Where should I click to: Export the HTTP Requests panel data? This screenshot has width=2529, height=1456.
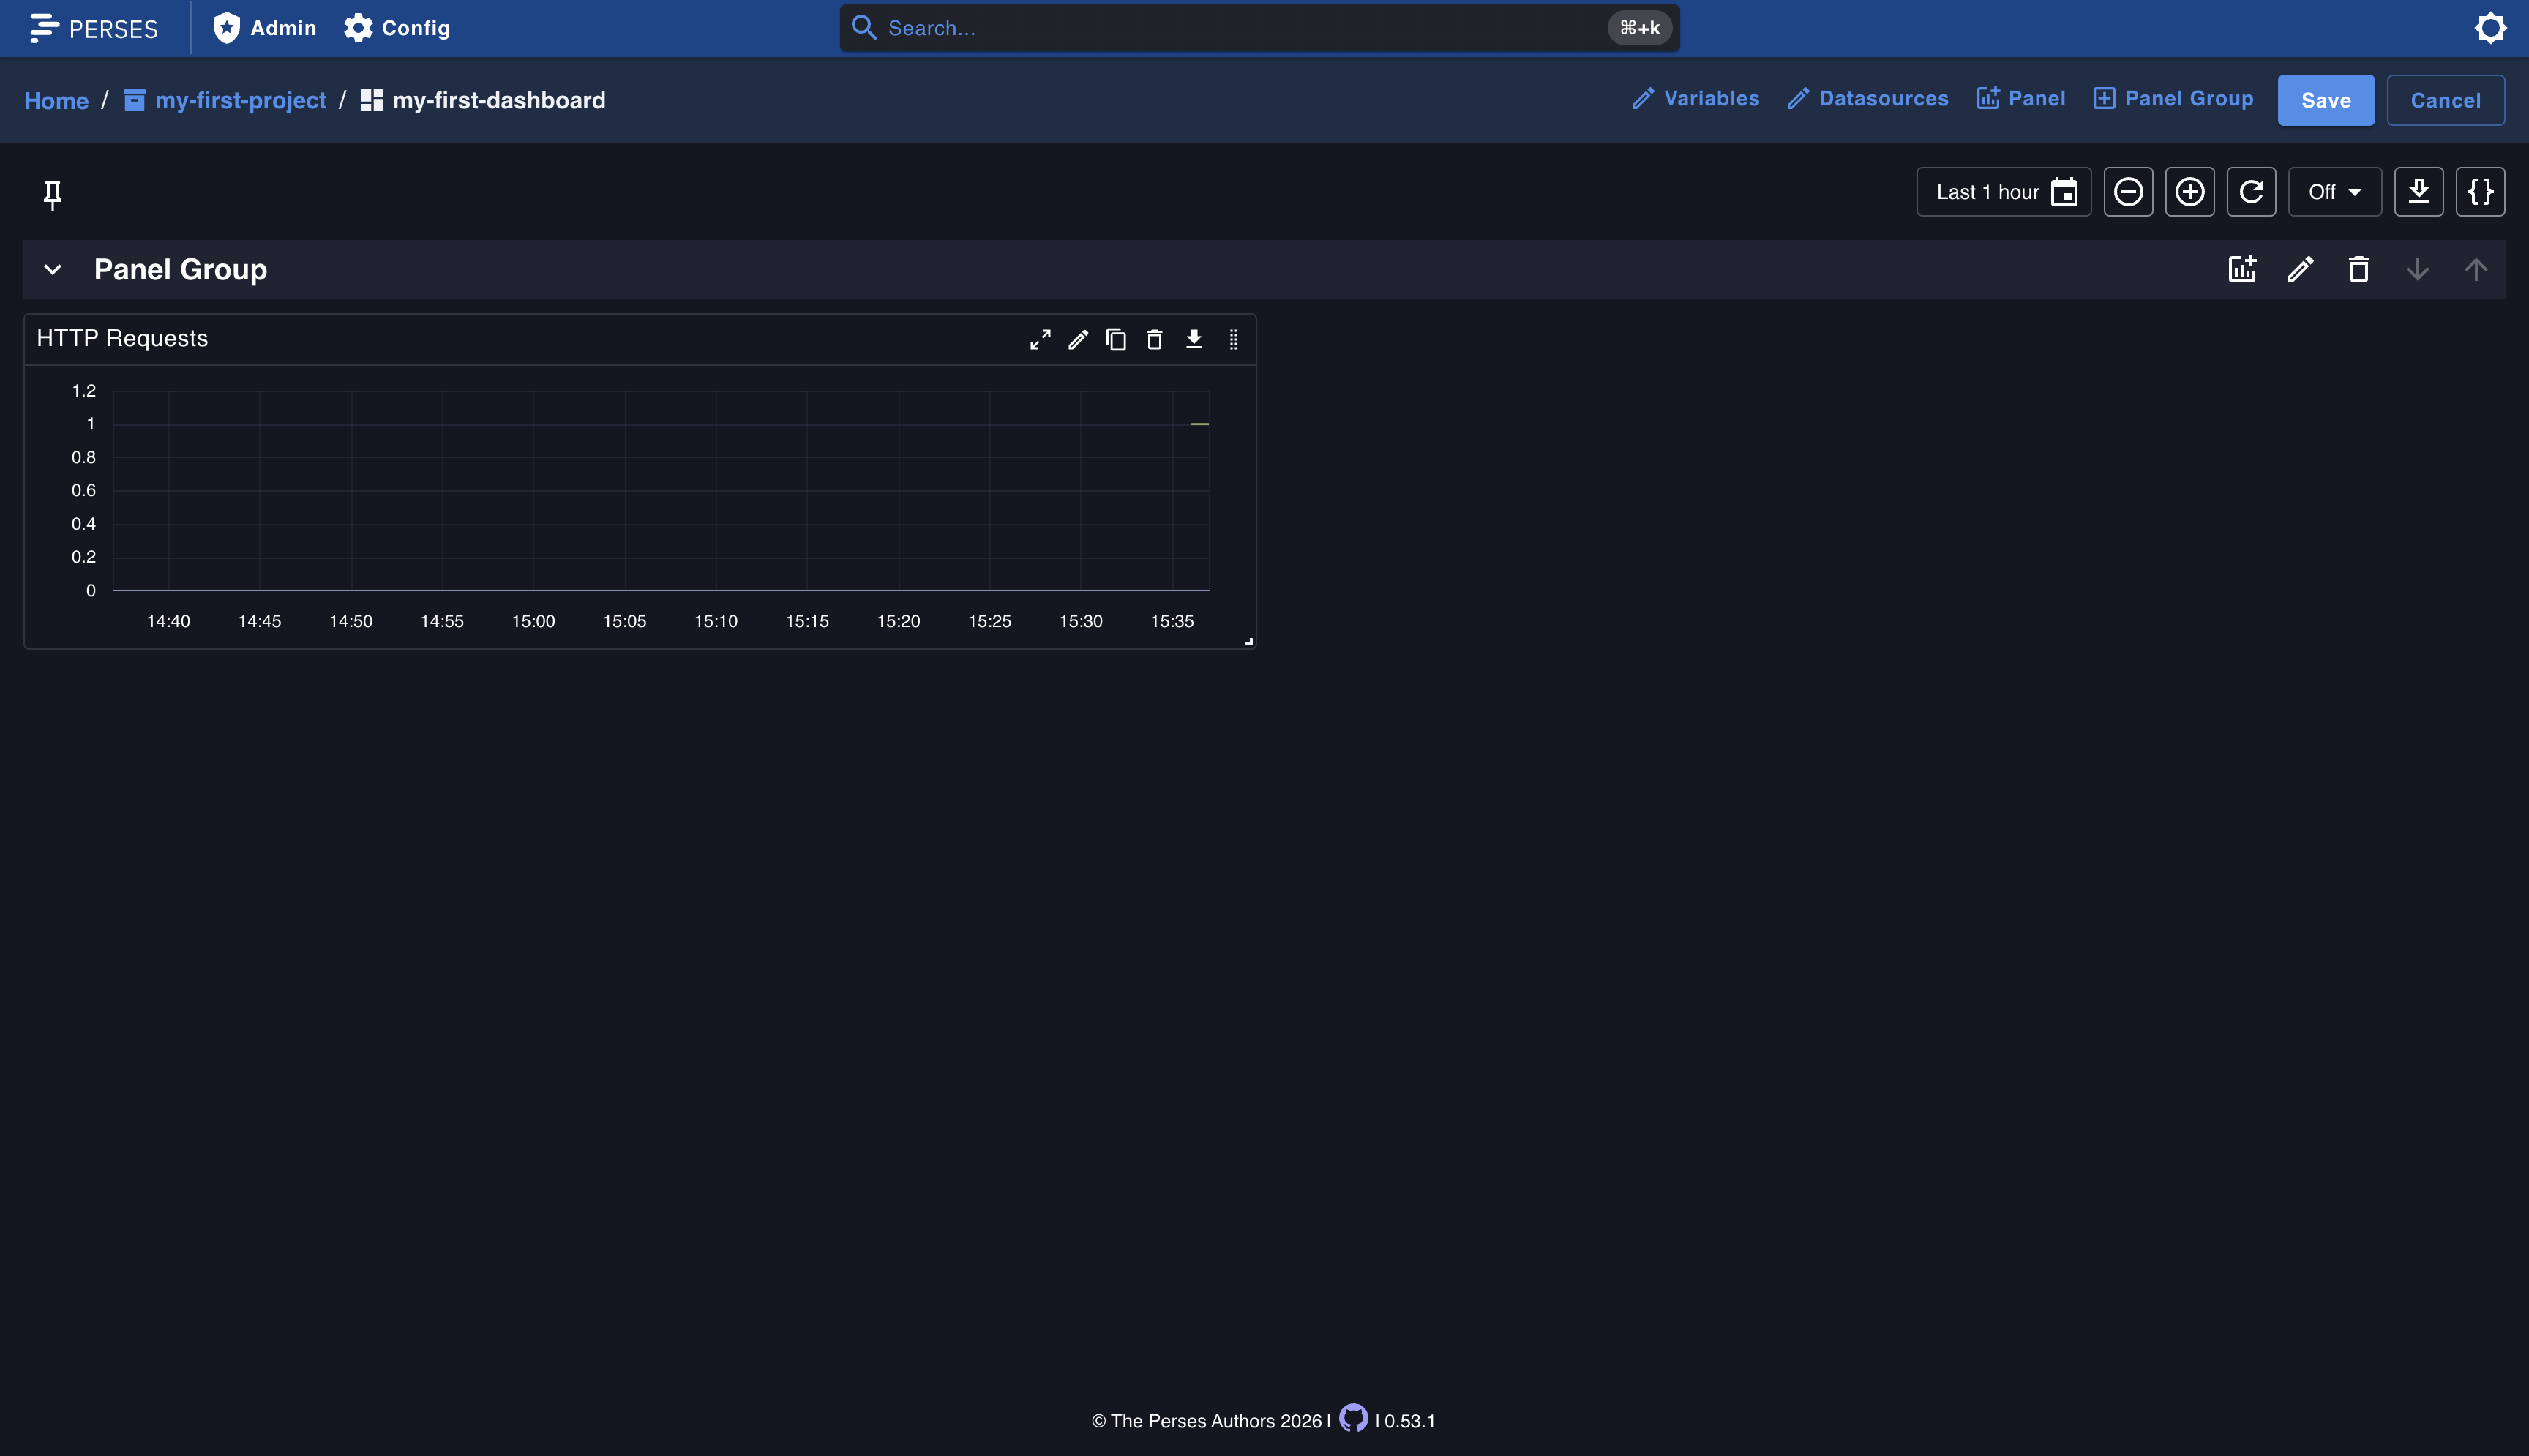click(x=1194, y=340)
